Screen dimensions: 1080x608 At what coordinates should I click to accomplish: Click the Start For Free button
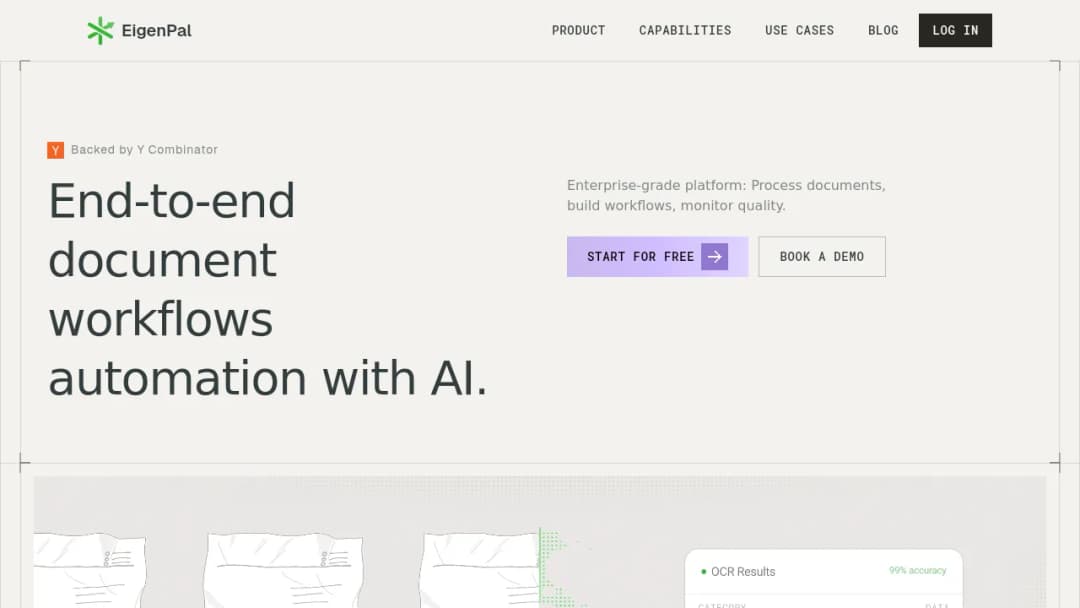point(657,257)
